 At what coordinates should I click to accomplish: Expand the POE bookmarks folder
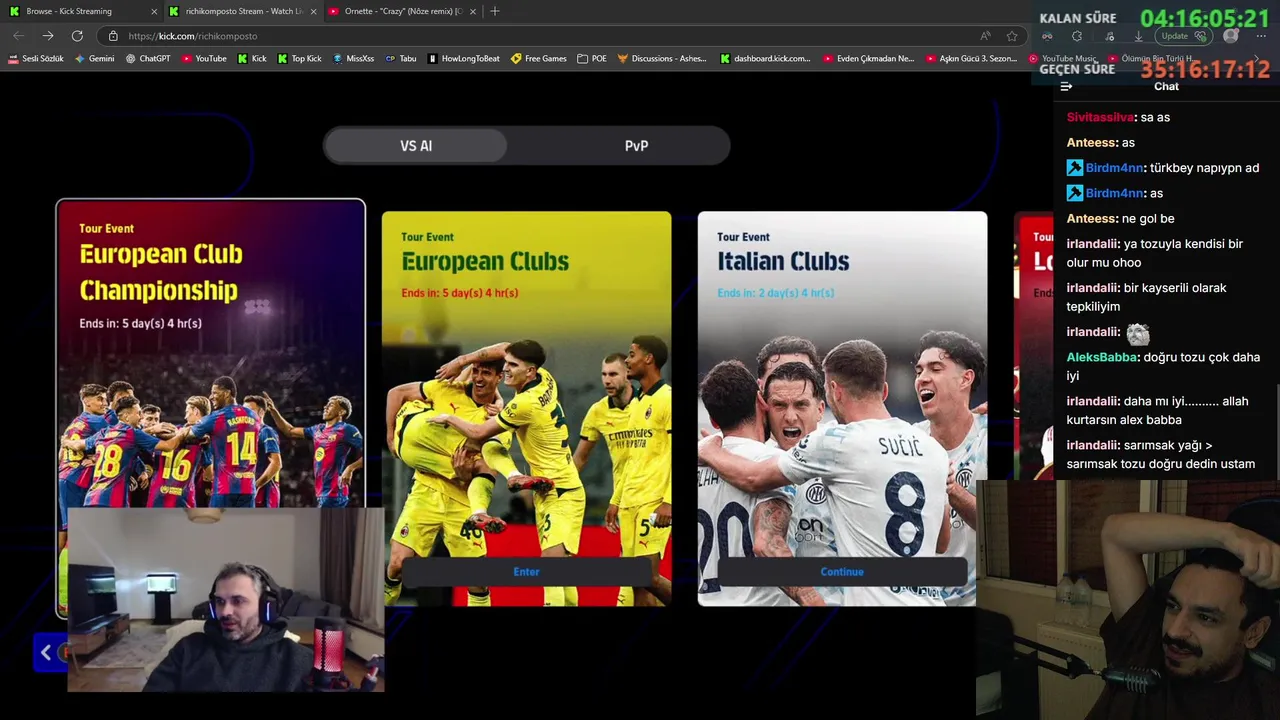[x=592, y=59]
